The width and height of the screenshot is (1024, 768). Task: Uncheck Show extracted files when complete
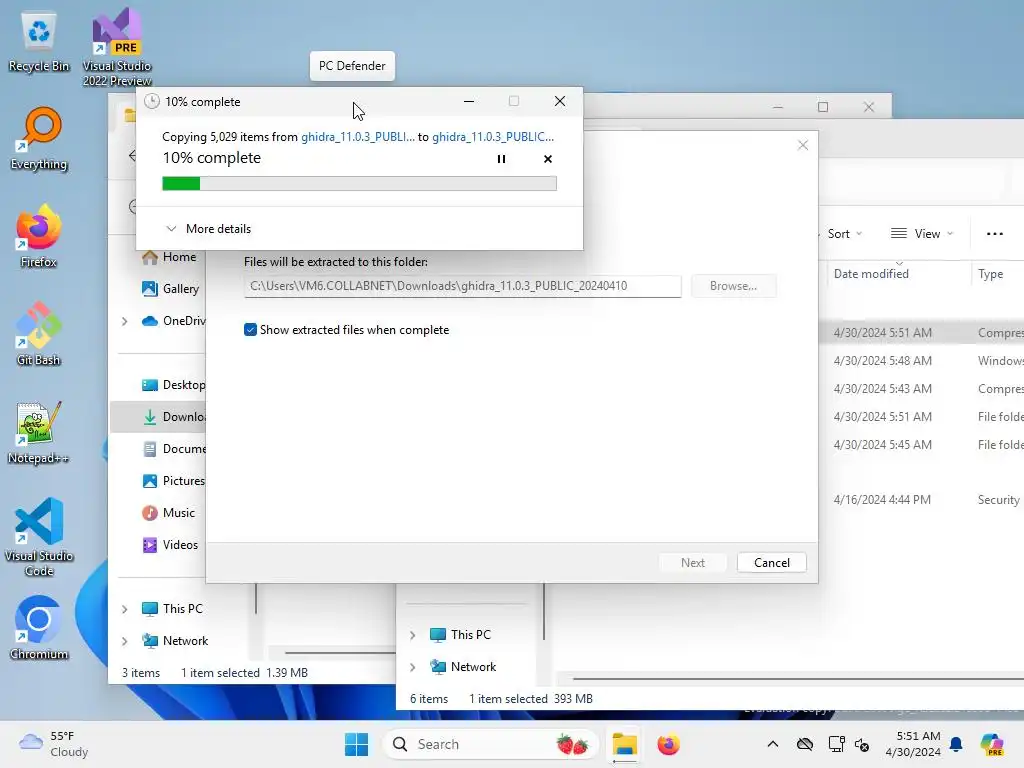click(250, 330)
